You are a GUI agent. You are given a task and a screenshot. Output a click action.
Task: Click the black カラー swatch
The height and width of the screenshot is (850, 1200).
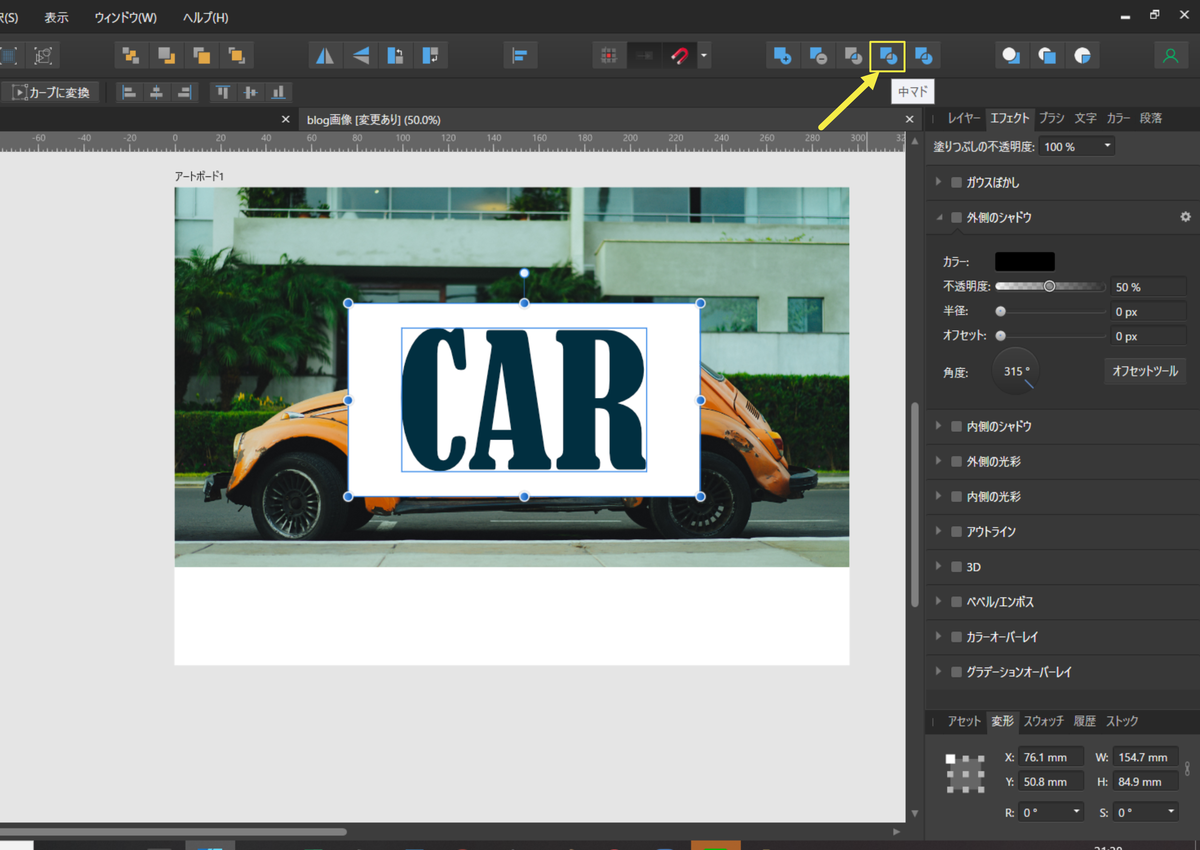[x=1025, y=262]
